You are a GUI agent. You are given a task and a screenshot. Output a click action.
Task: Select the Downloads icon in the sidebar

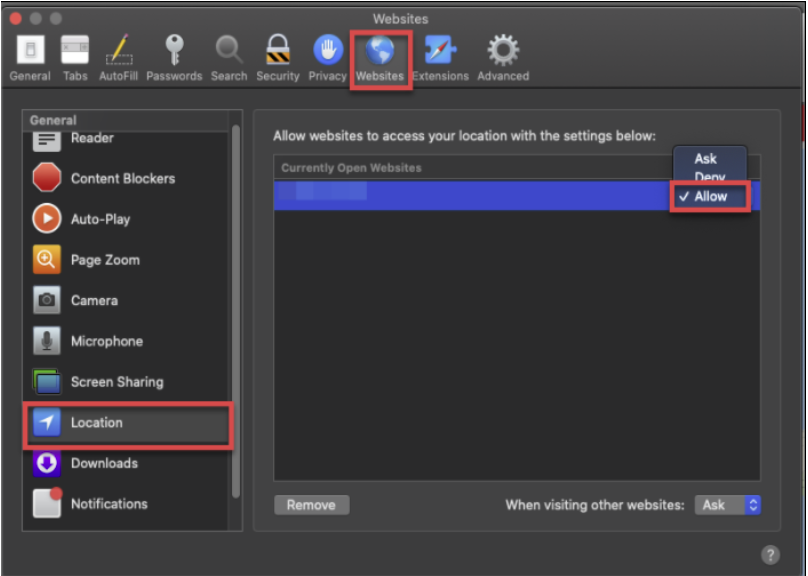46,463
